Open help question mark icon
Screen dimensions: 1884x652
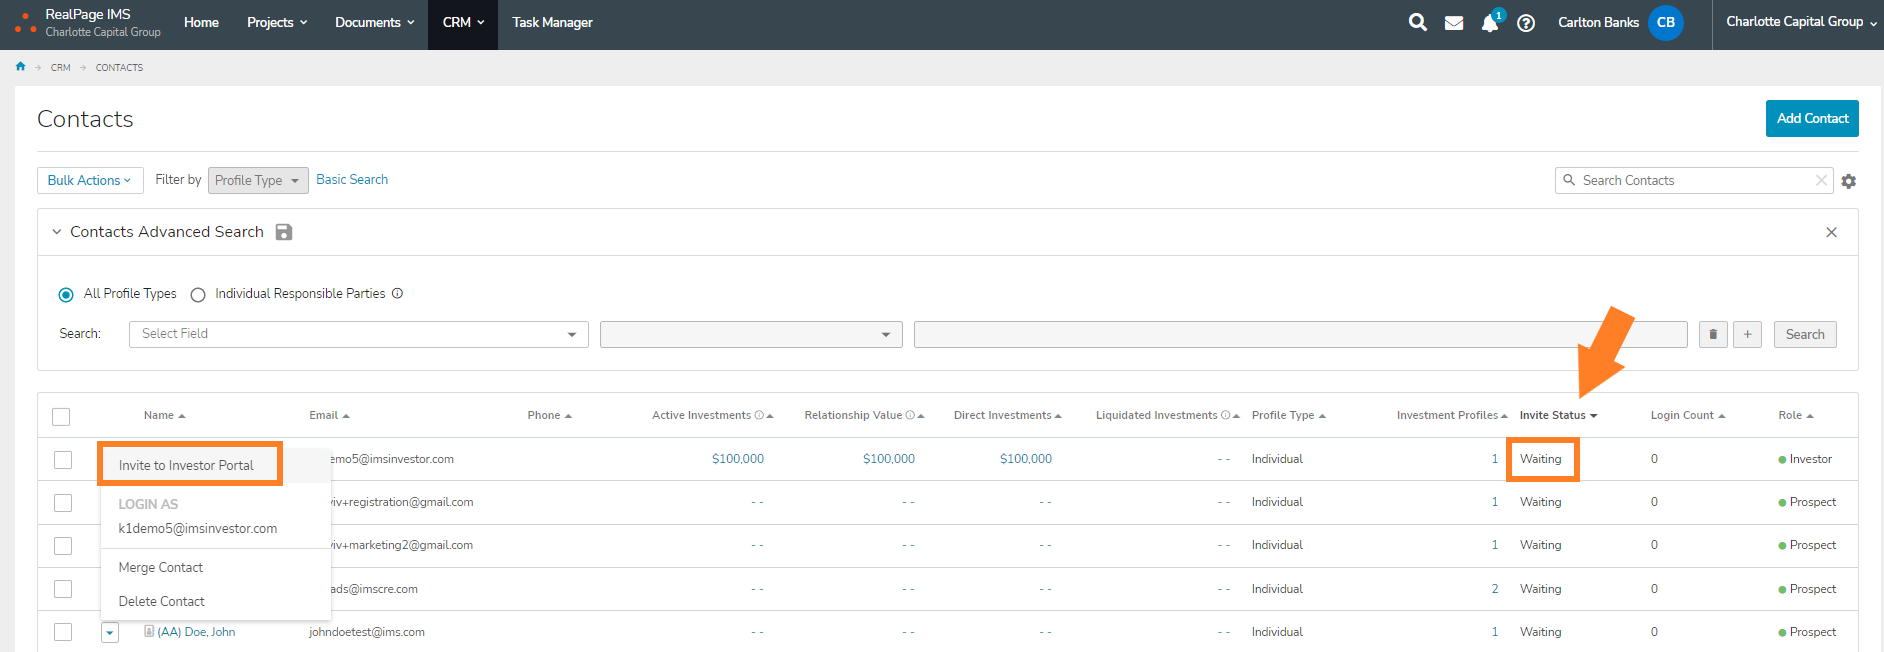[x=1526, y=23]
